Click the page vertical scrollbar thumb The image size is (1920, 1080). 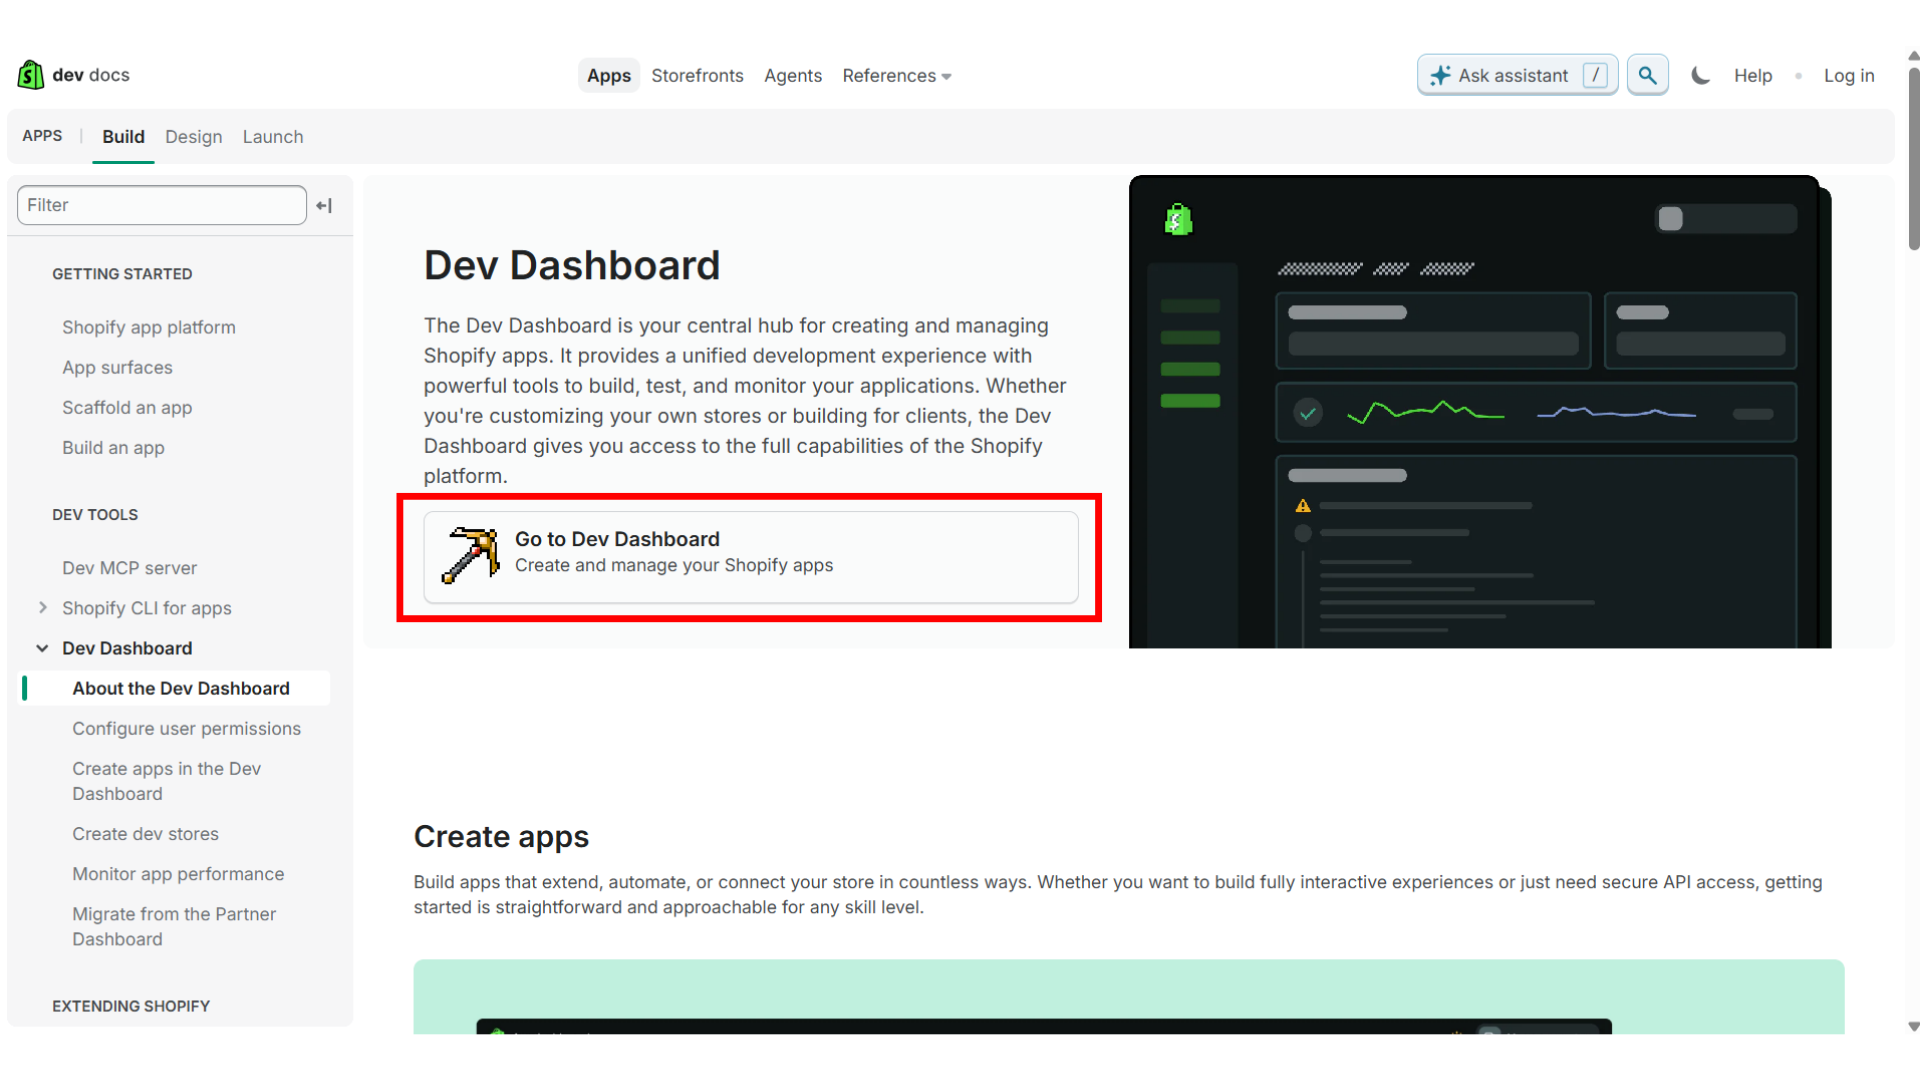click(x=1913, y=158)
